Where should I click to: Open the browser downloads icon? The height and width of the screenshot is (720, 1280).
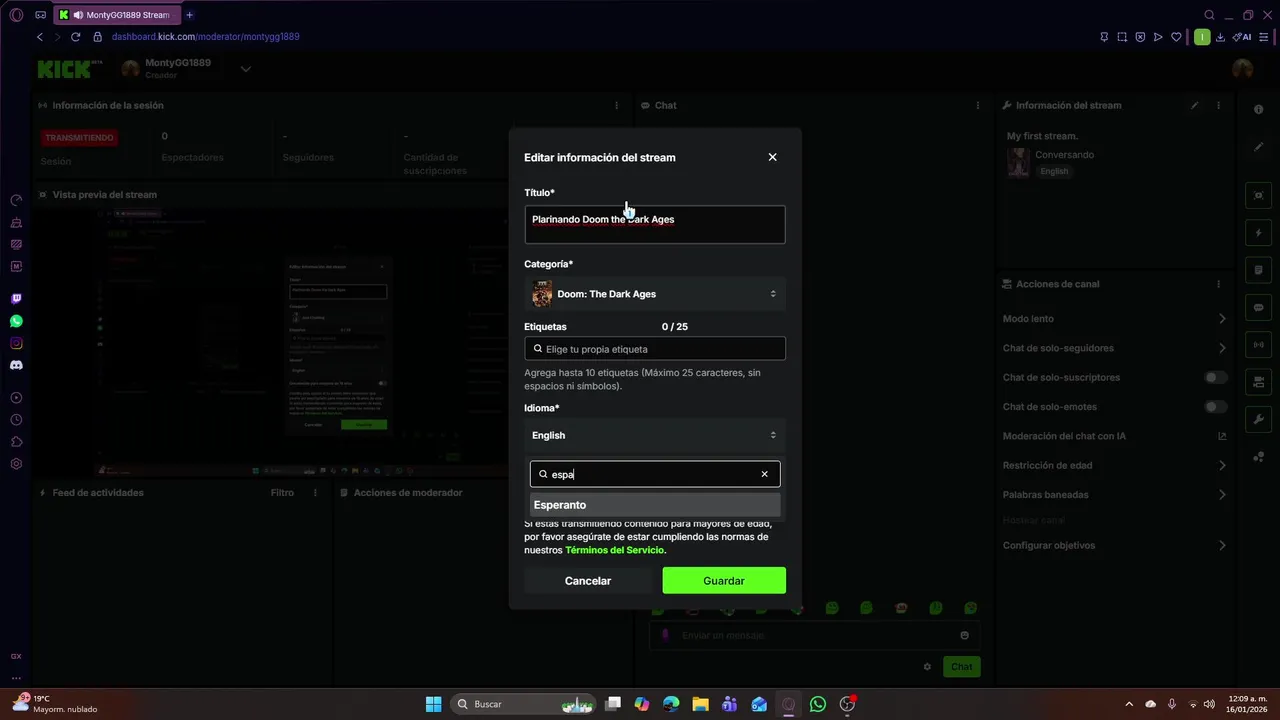pyautogui.click(x=1220, y=37)
